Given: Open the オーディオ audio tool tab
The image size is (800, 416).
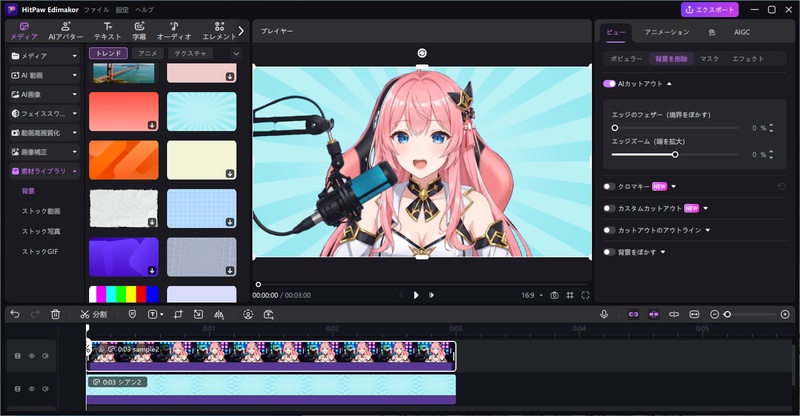Looking at the screenshot, I should (x=174, y=31).
